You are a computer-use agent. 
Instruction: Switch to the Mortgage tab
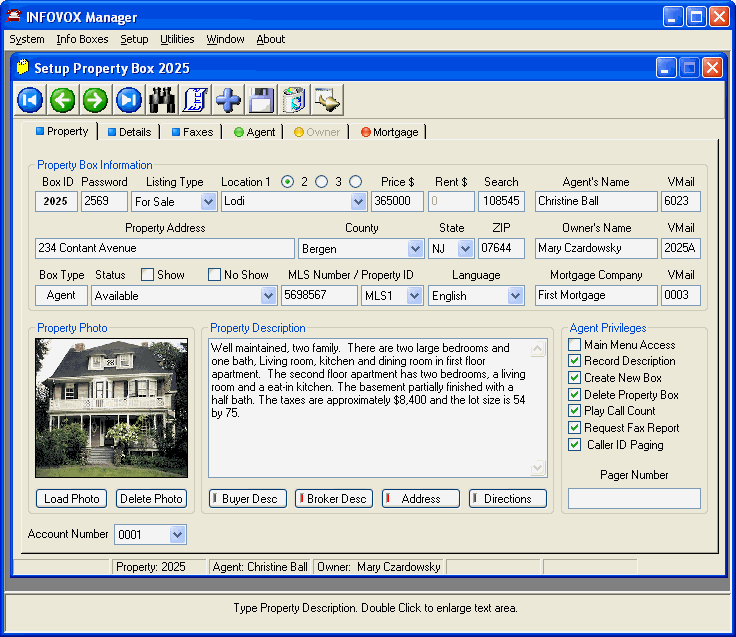tap(390, 132)
